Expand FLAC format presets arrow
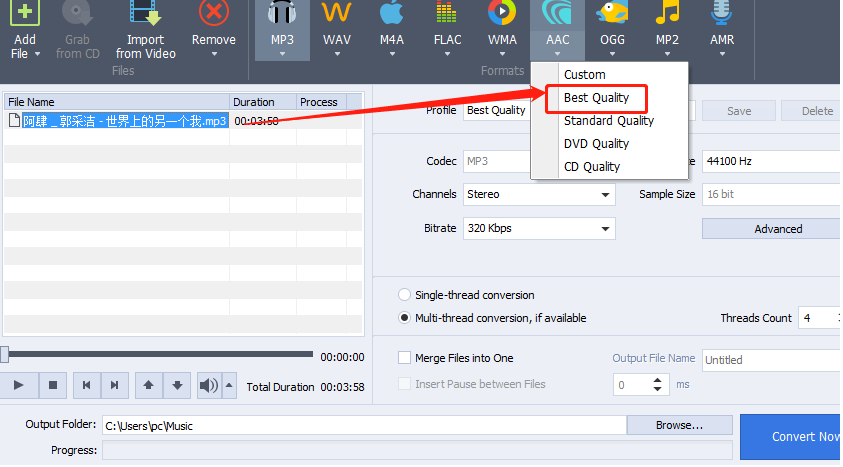Screen dimensions: 843x467 (447, 54)
